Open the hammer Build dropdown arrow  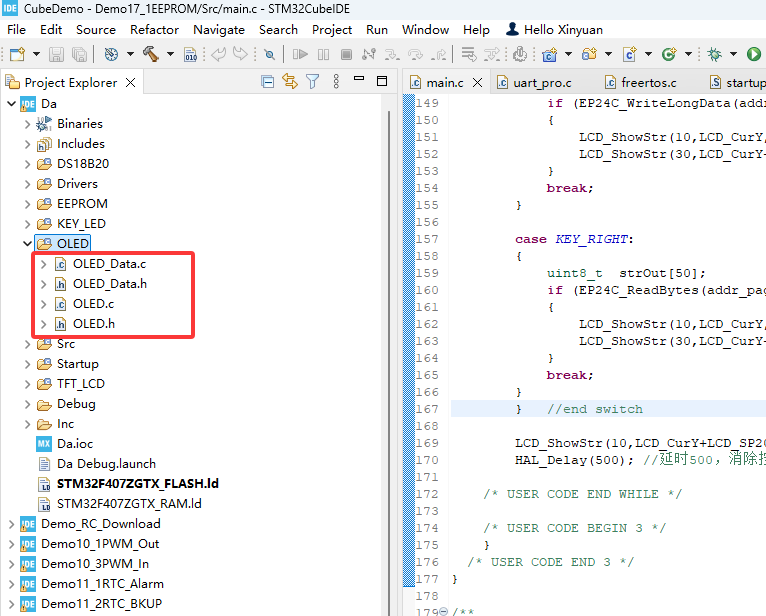click(x=170, y=54)
